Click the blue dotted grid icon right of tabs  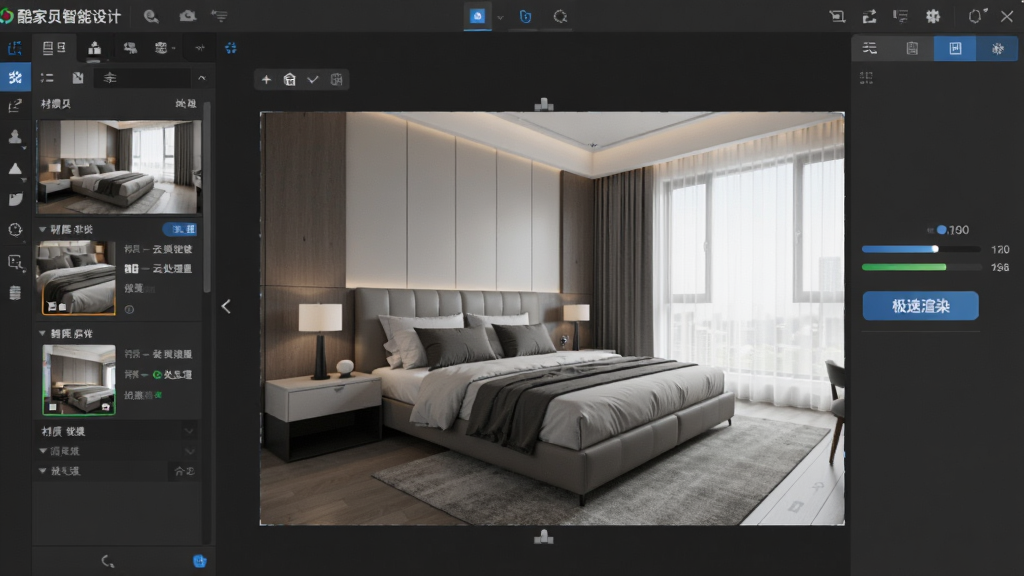(x=231, y=48)
